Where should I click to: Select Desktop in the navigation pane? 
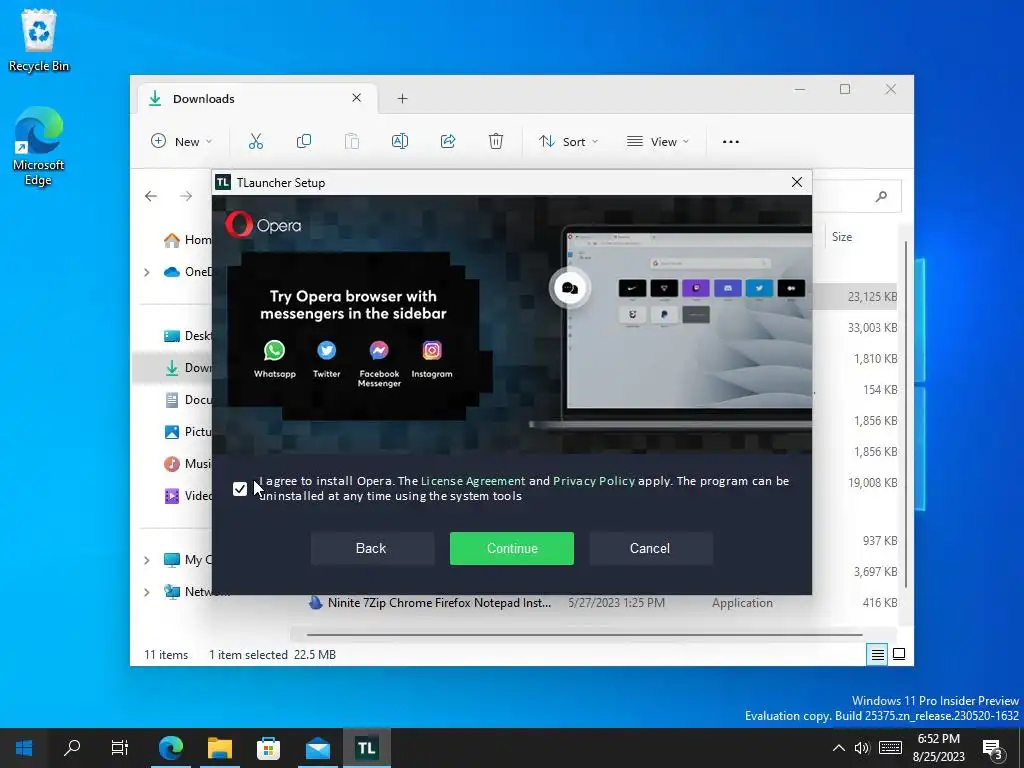point(187,336)
